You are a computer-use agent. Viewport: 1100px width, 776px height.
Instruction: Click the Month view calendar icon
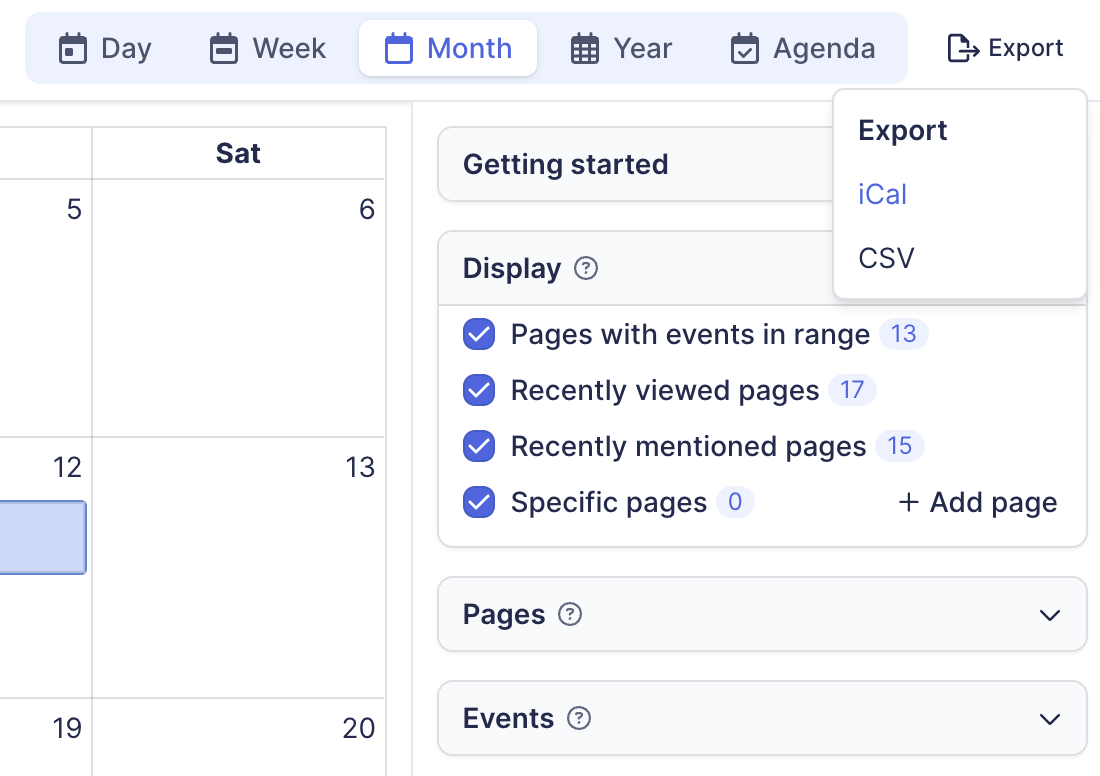click(x=399, y=48)
